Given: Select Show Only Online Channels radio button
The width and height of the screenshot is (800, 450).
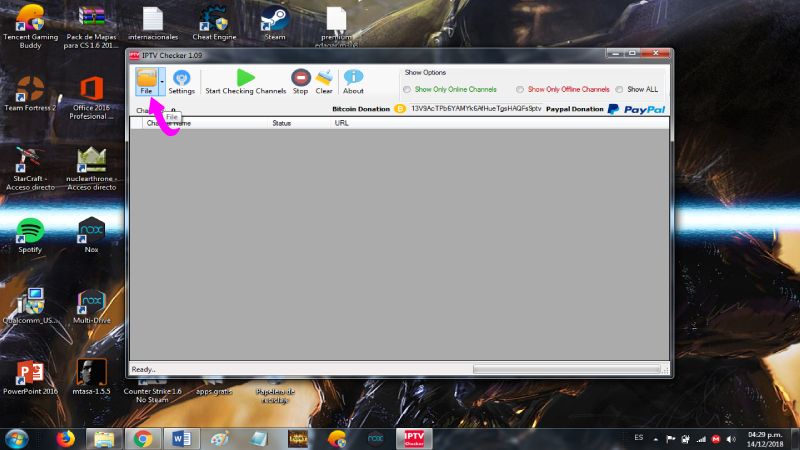Looking at the screenshot, I should pyautogui.click(x=407, y=89).
